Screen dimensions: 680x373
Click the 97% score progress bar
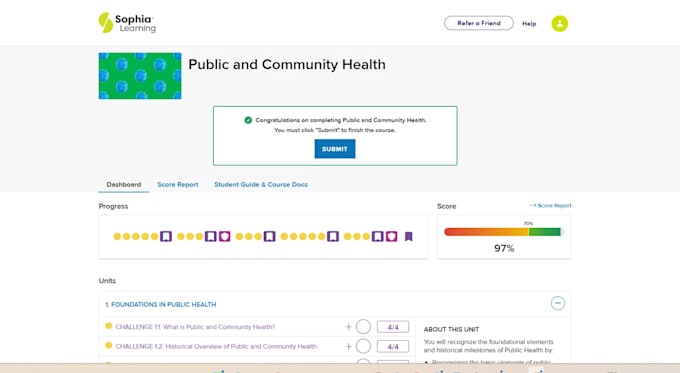503,232
